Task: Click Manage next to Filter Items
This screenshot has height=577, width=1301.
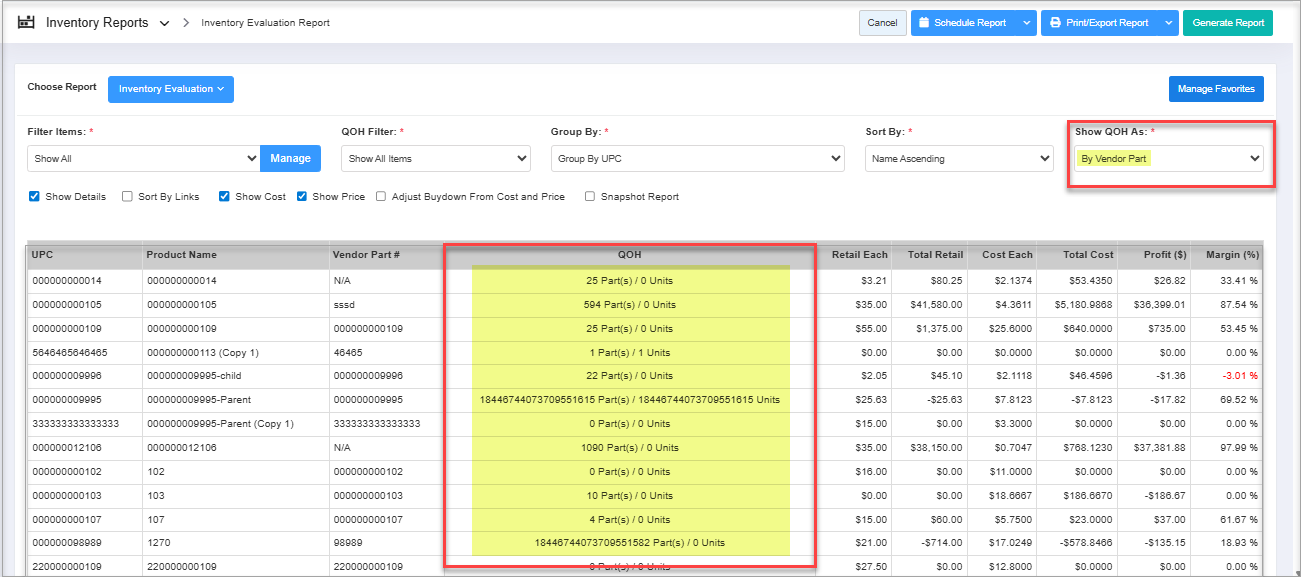Action: pos(290,158)
